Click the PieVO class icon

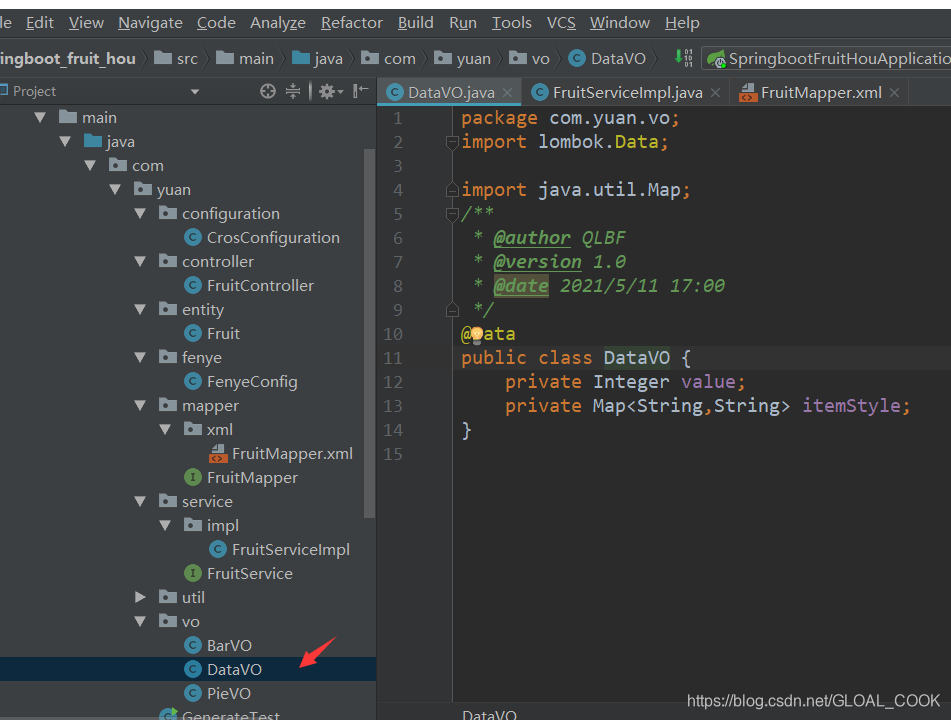coord(192,693)
